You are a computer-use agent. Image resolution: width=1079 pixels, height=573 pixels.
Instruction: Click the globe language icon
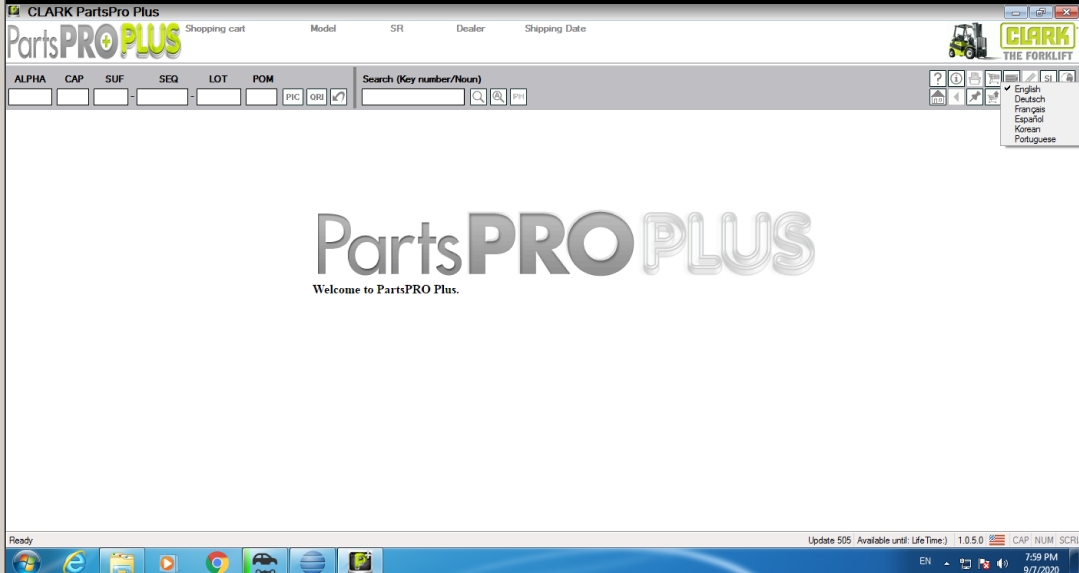click(x=1067, y=78)
